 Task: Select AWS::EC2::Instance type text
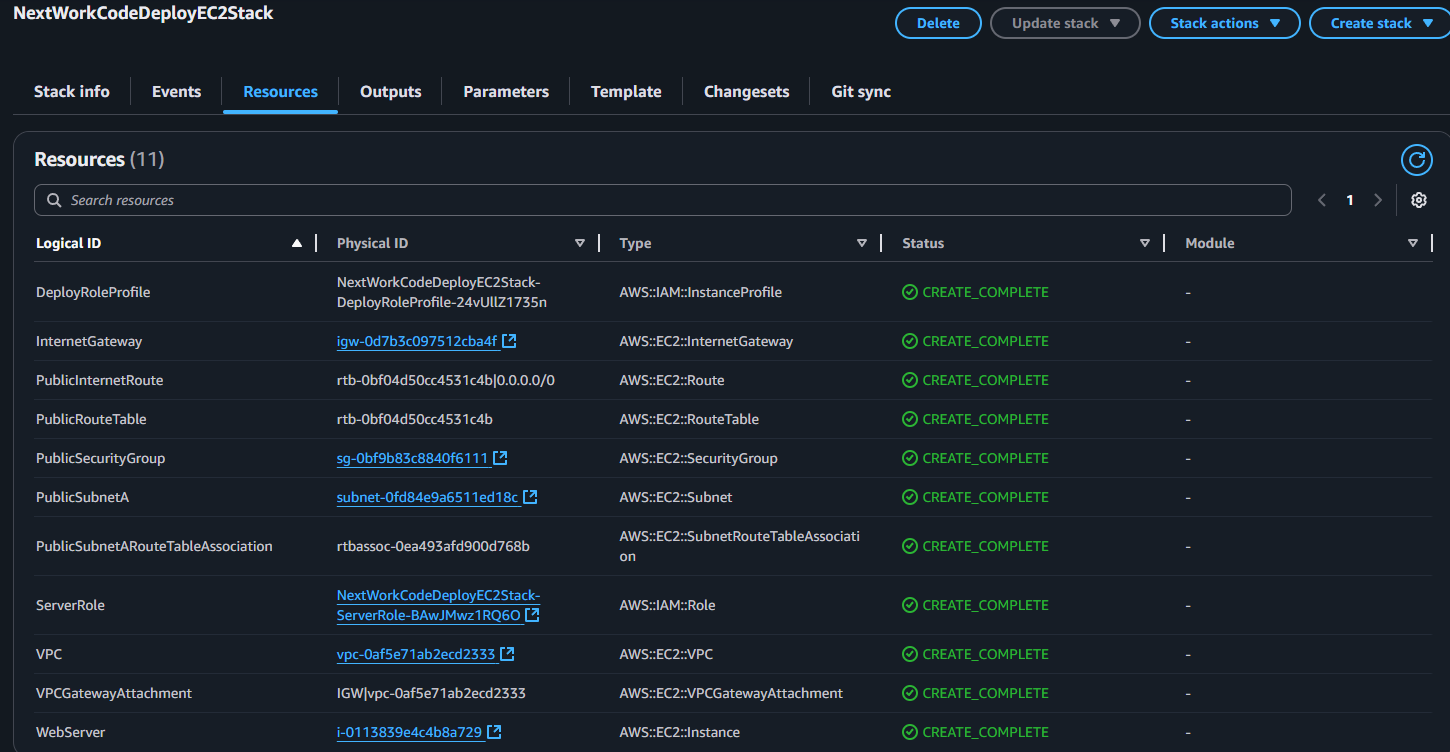click(x=680, y=732)
